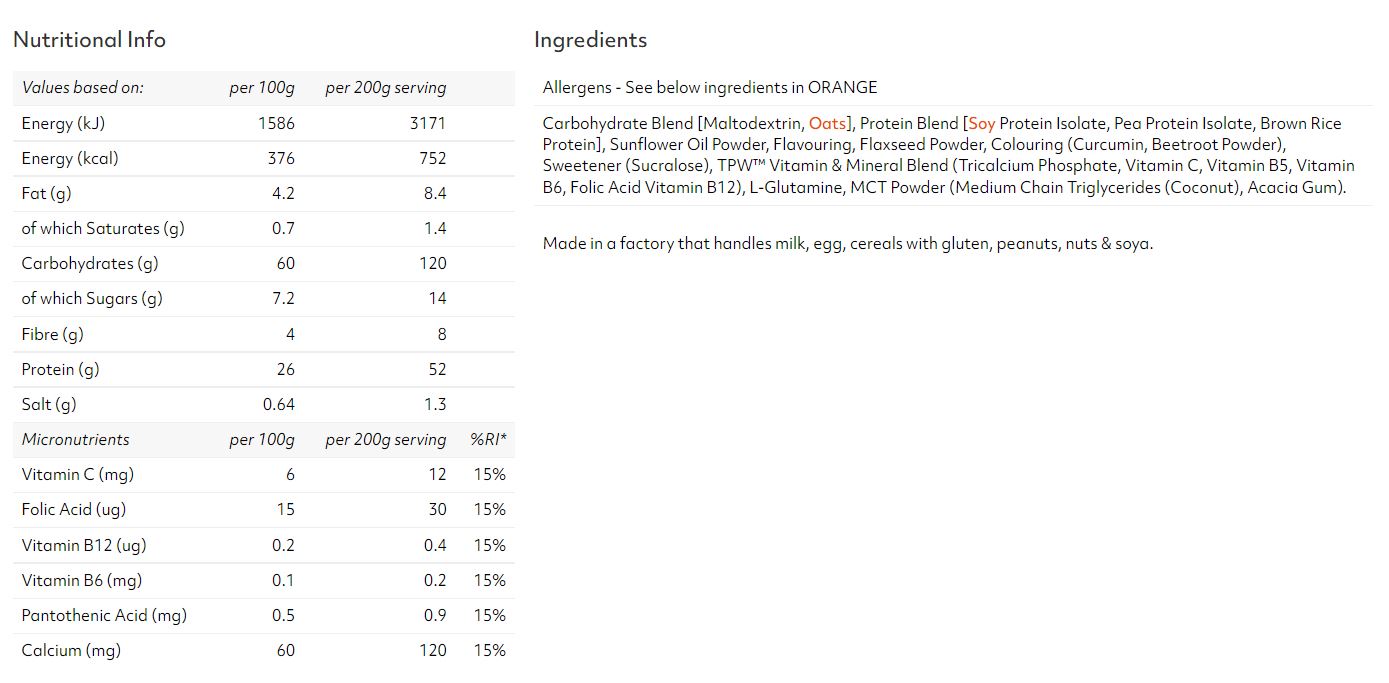Select the Energy (kJ) row label
Viewport: 1389px width, 683px height.
tap(63, 123)
